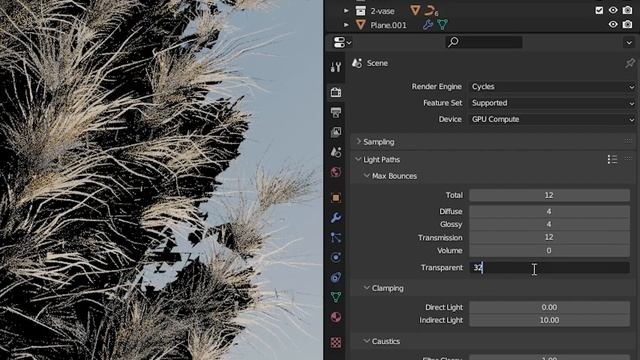640x360 pixels.
Task: Open the properties editor type dropdown
Action: coord(342,42)
